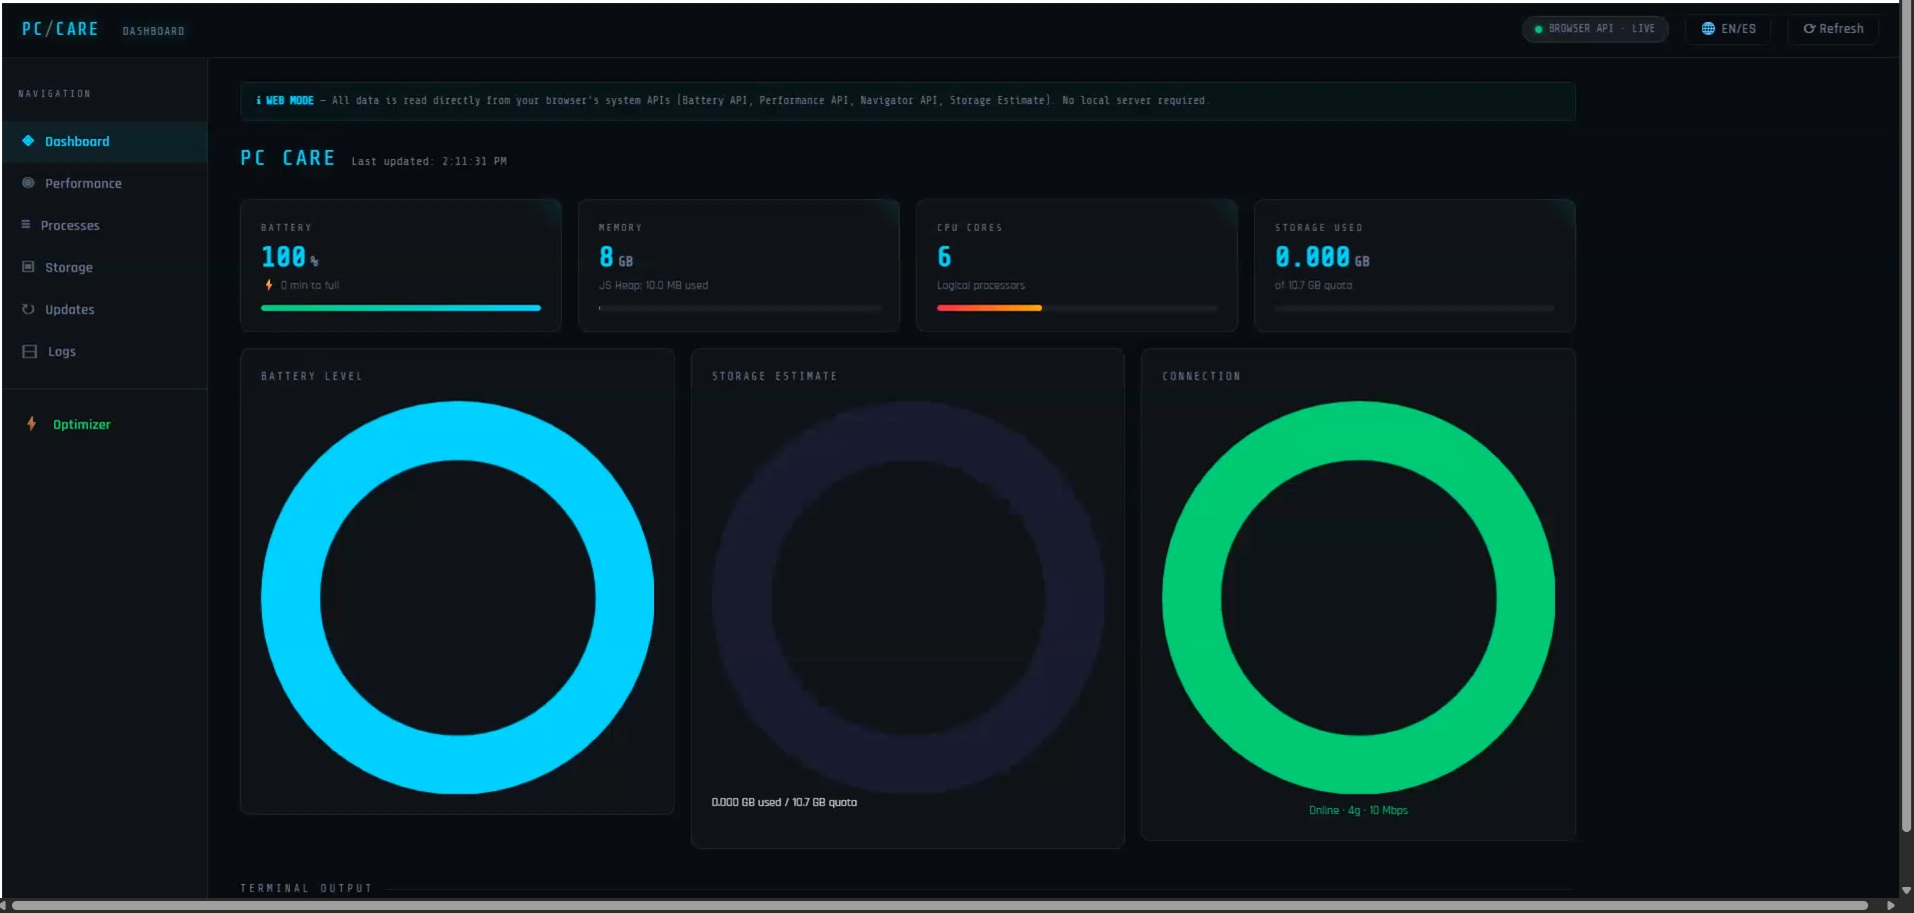Click the Storage disk icon
This screenshot has height=913, width=1914.
(x=28, y=267)
